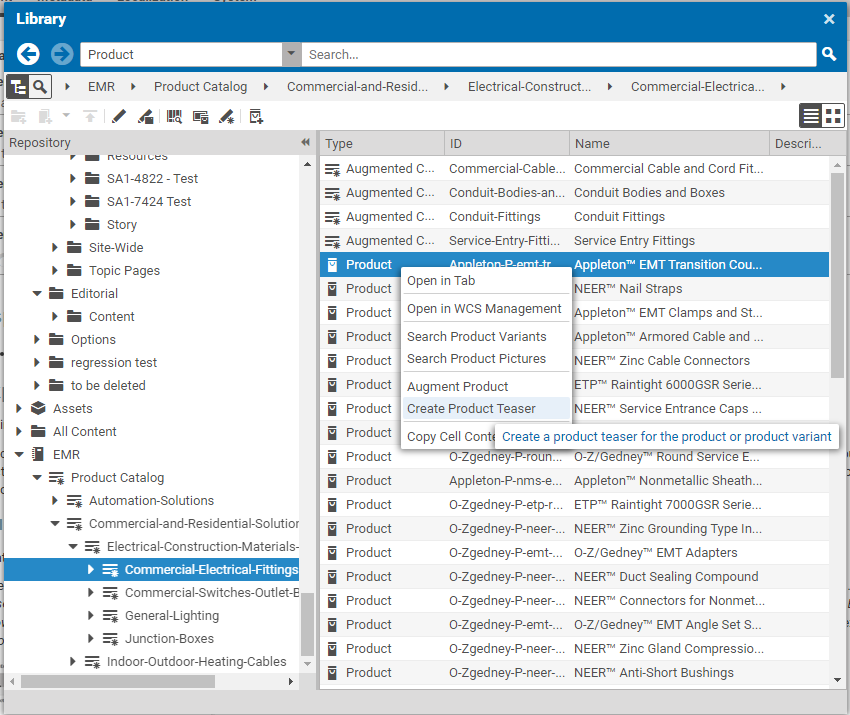Image resolution: width=850 pixels, height=715 pixels.
Task: Open the Product content type dropdown
Action: pos(291,54)
